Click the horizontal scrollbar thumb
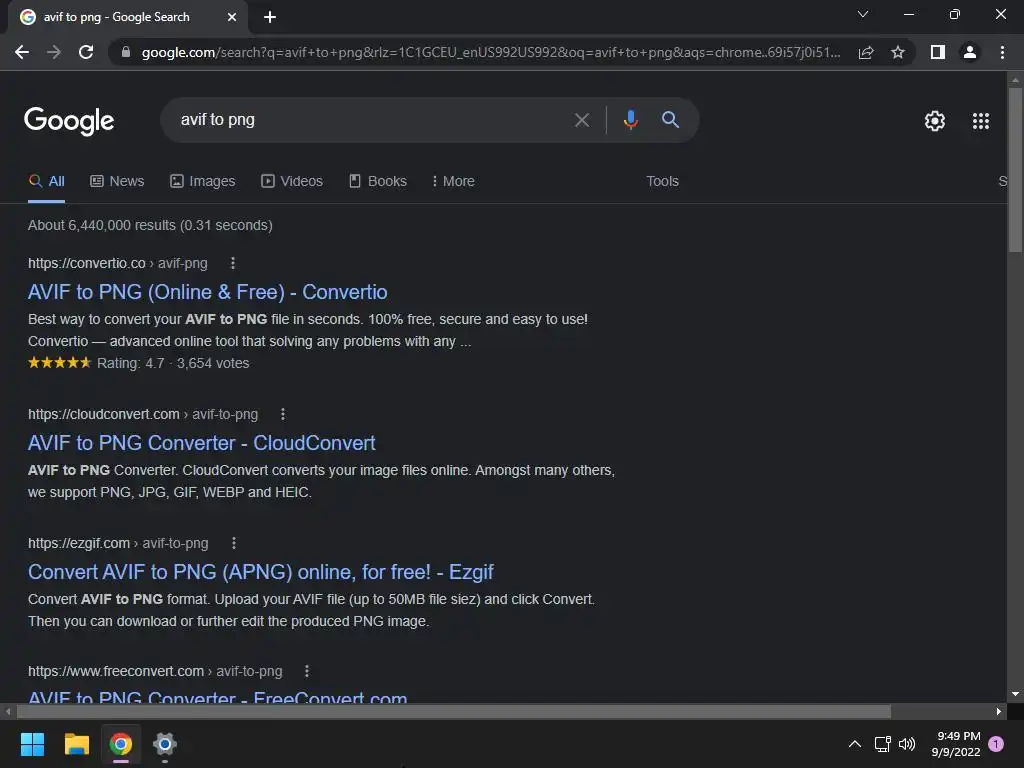Image resolution: width=1024 pixels, height=768 pixels. (454, 711)
